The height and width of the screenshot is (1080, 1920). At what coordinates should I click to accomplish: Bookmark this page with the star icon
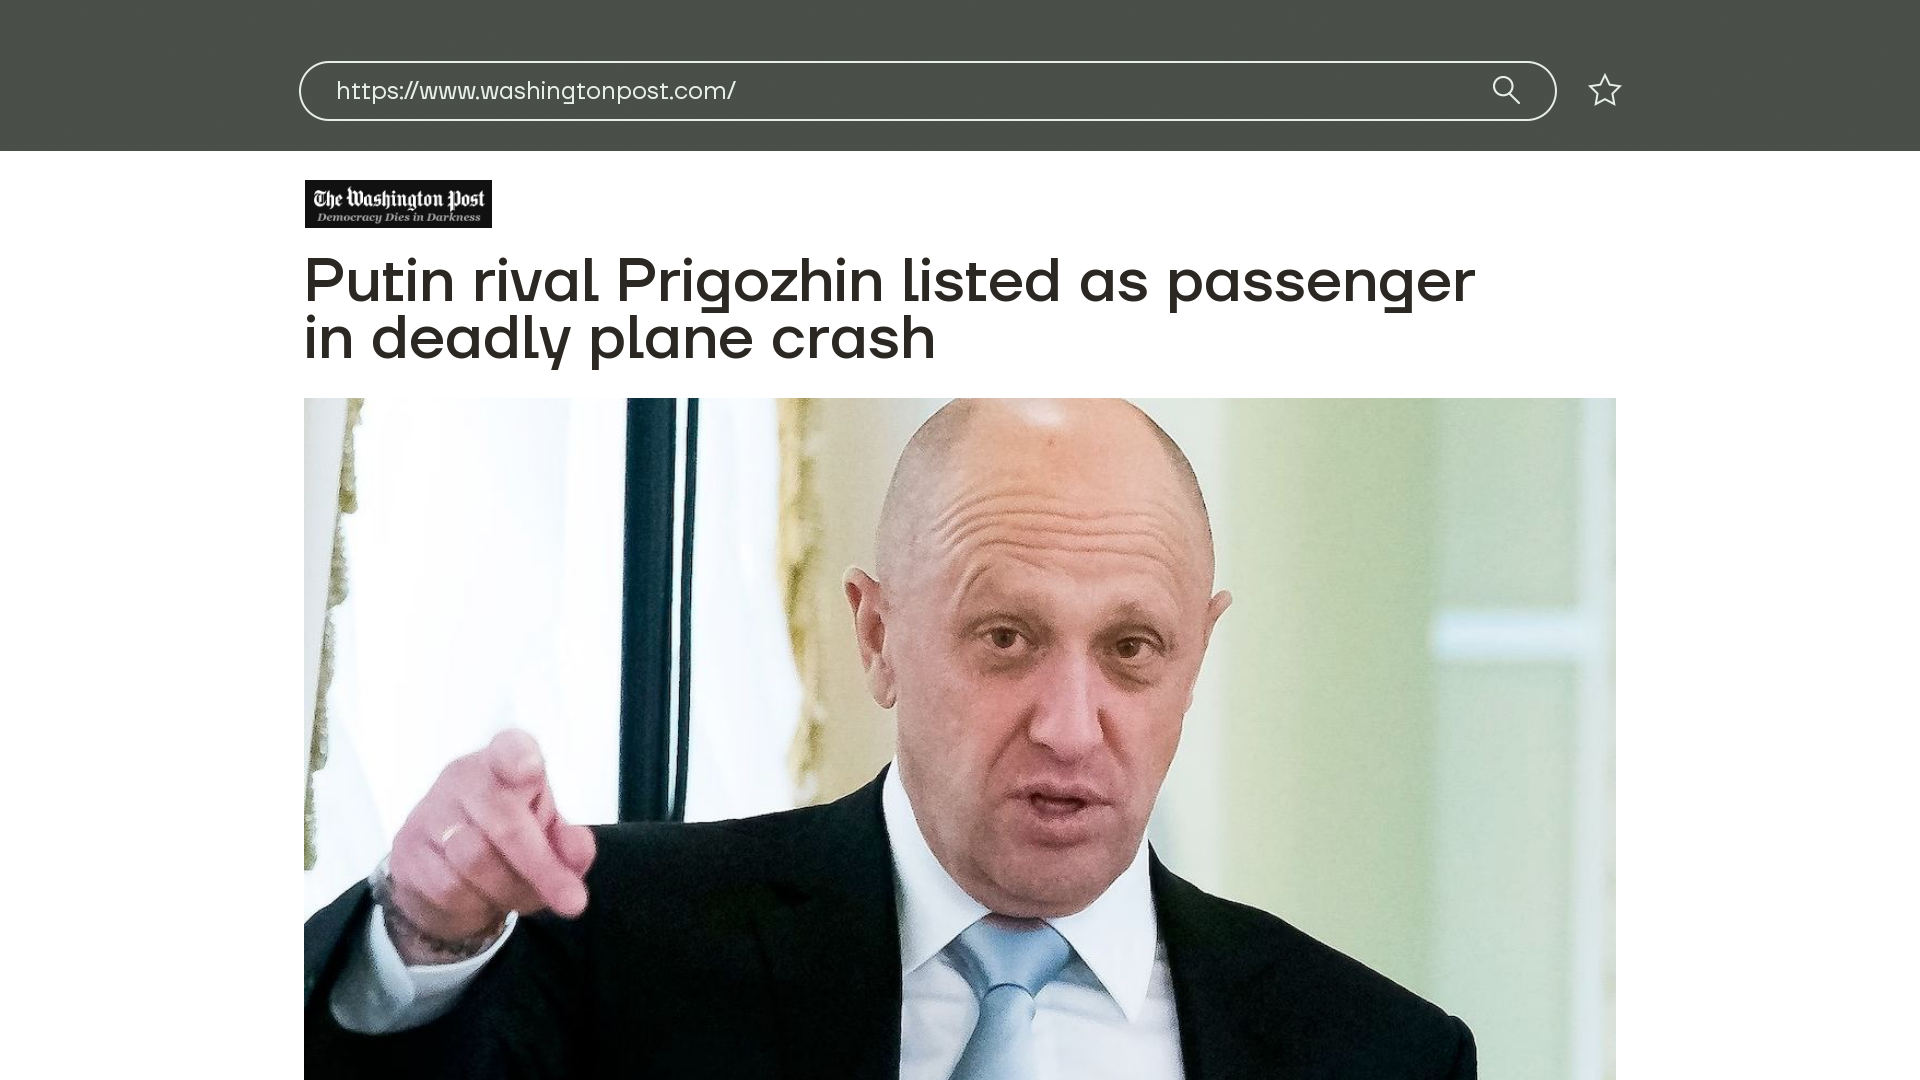click(1604, 90)
